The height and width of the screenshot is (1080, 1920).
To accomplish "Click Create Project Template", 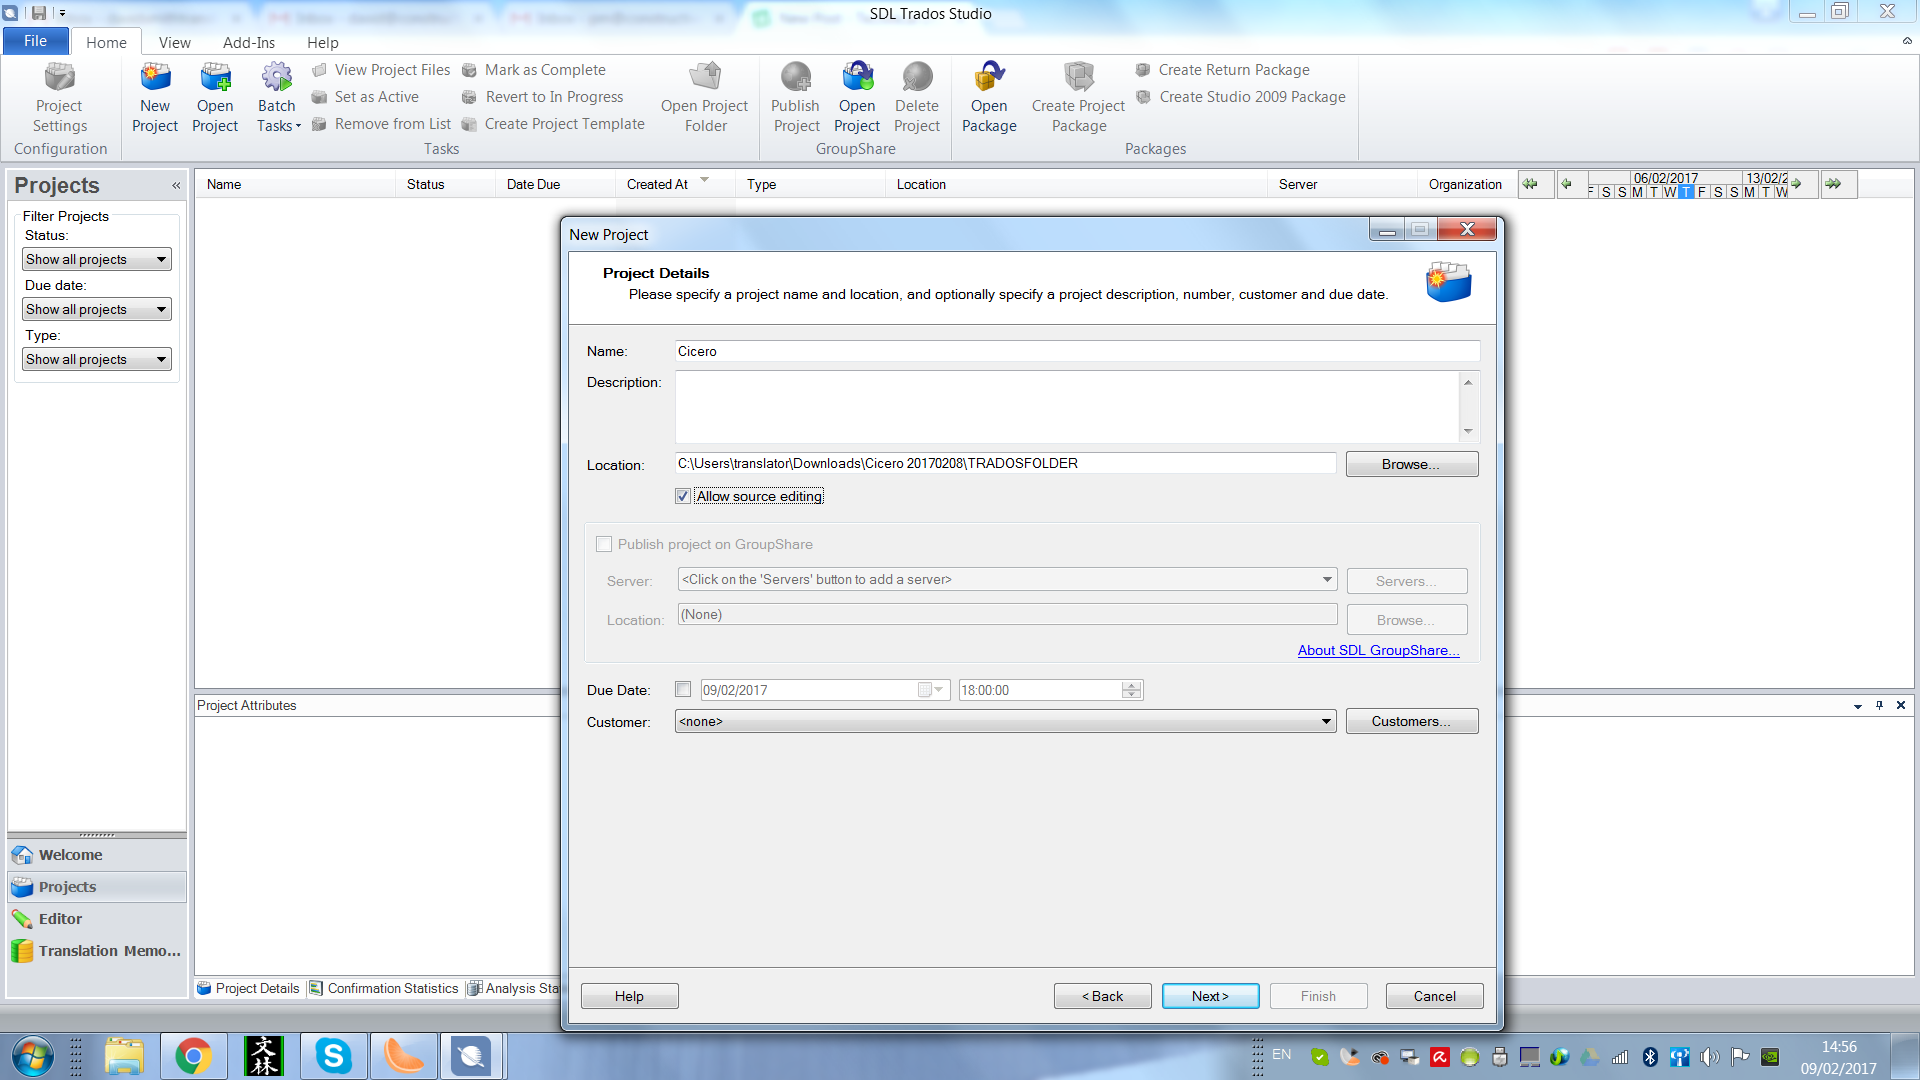I will pyautogui.click(x=553, y=124).
